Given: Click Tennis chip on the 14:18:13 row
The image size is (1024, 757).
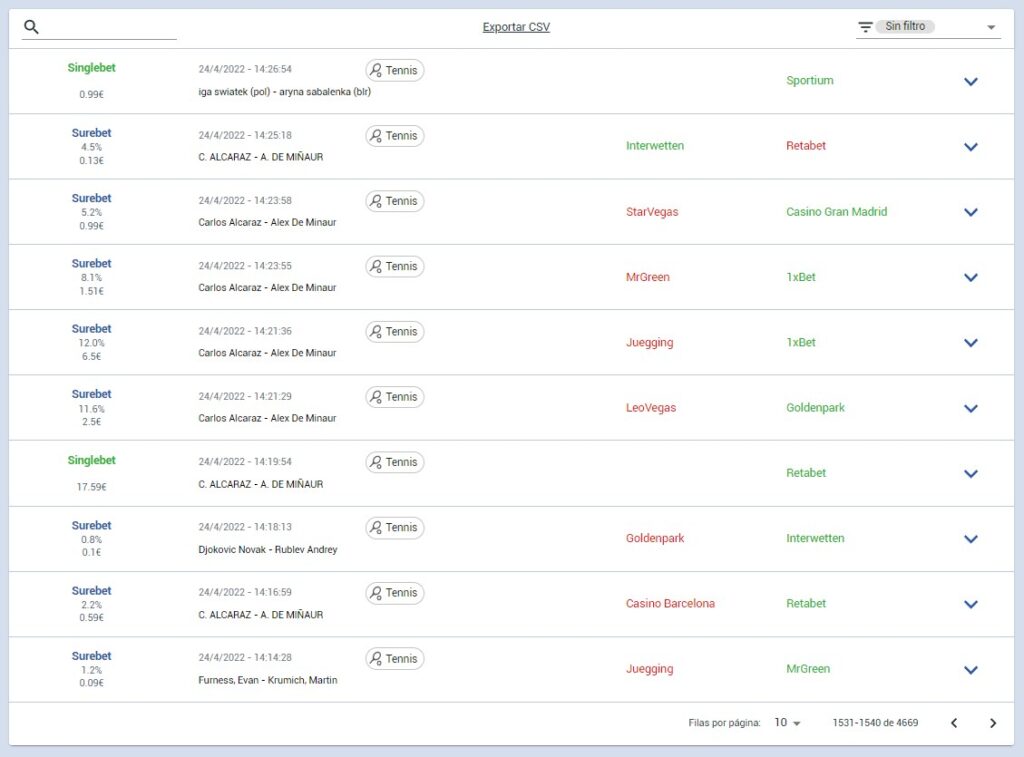Looking at the screenshot, I should point(394,527).
